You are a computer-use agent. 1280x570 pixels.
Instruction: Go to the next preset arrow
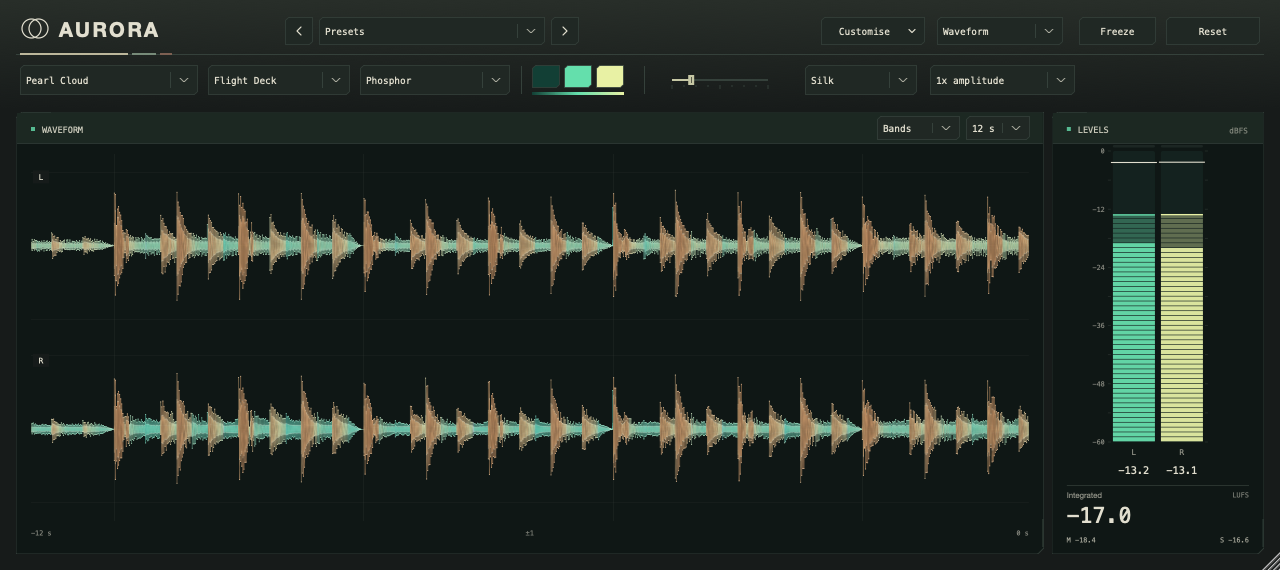point(565,31)
